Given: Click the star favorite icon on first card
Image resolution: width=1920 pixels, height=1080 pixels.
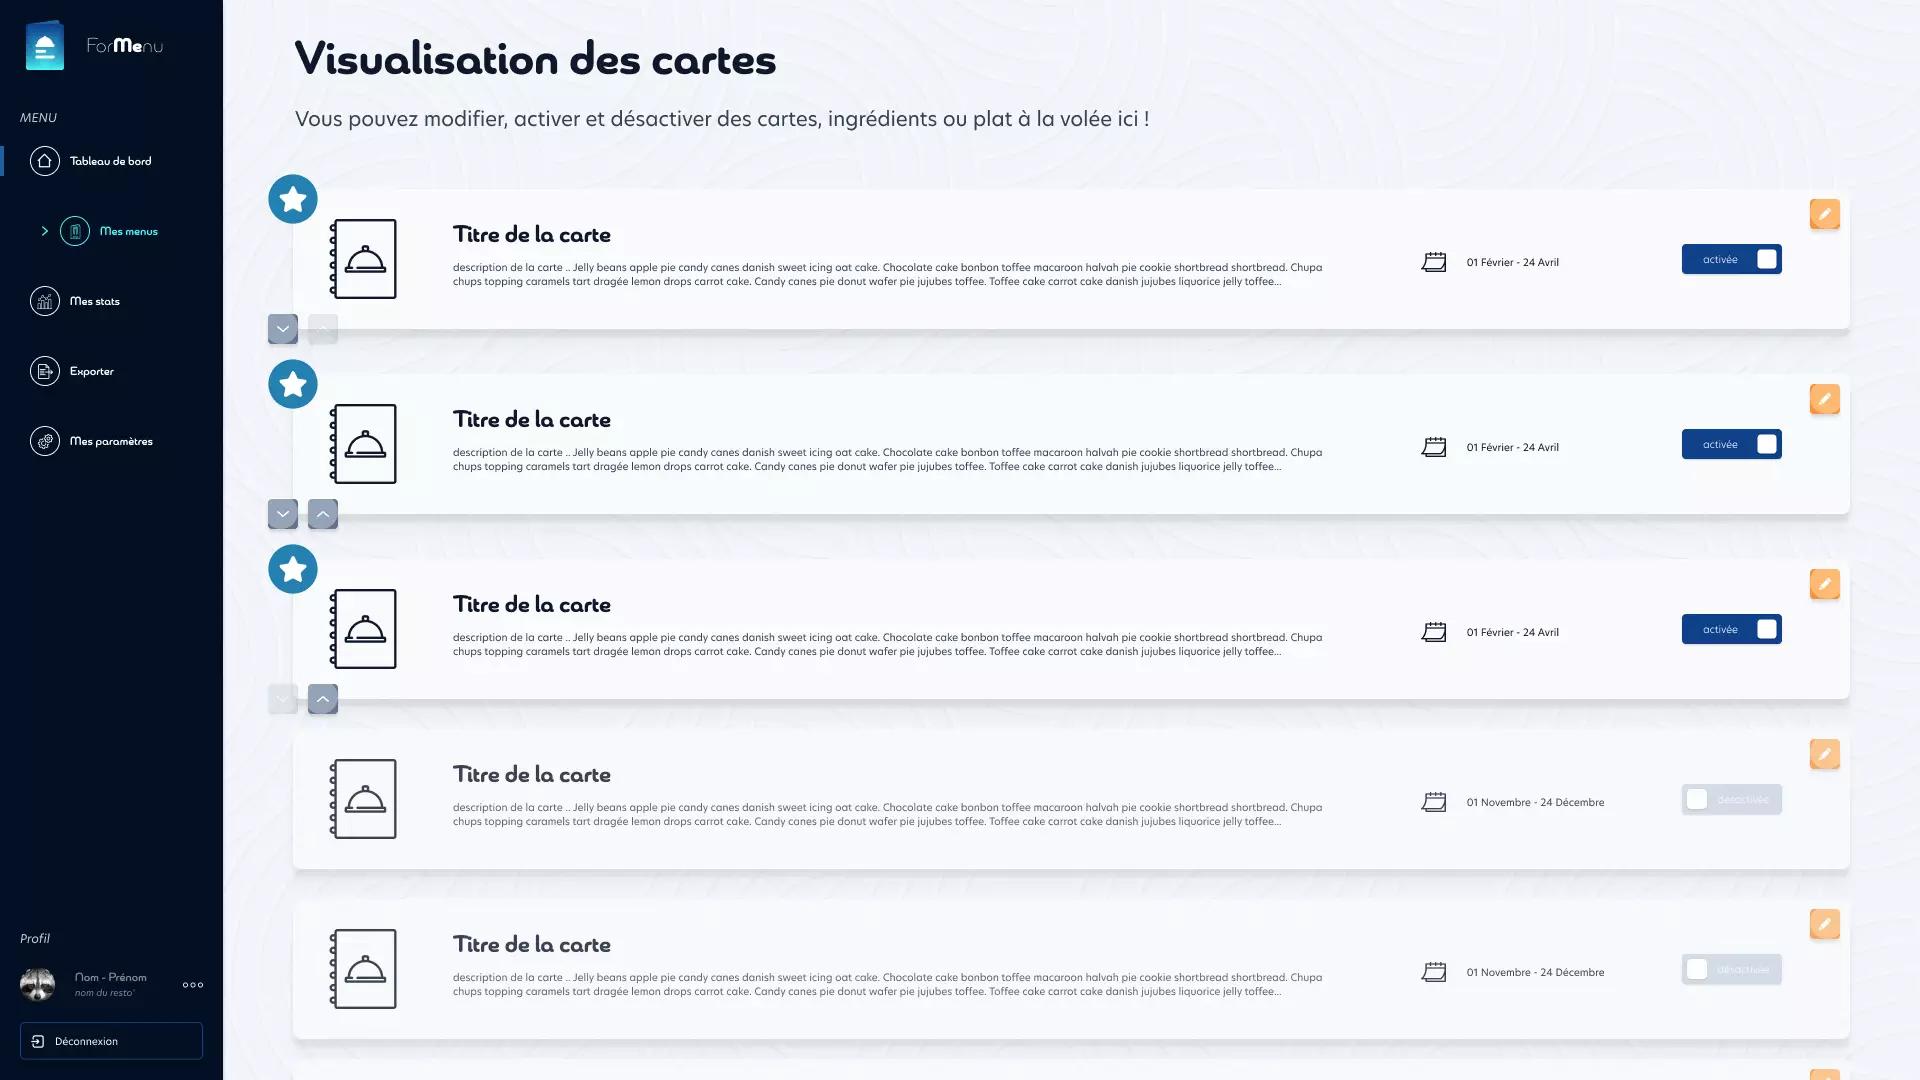Looking at the screenshot, I should (293, 199).
